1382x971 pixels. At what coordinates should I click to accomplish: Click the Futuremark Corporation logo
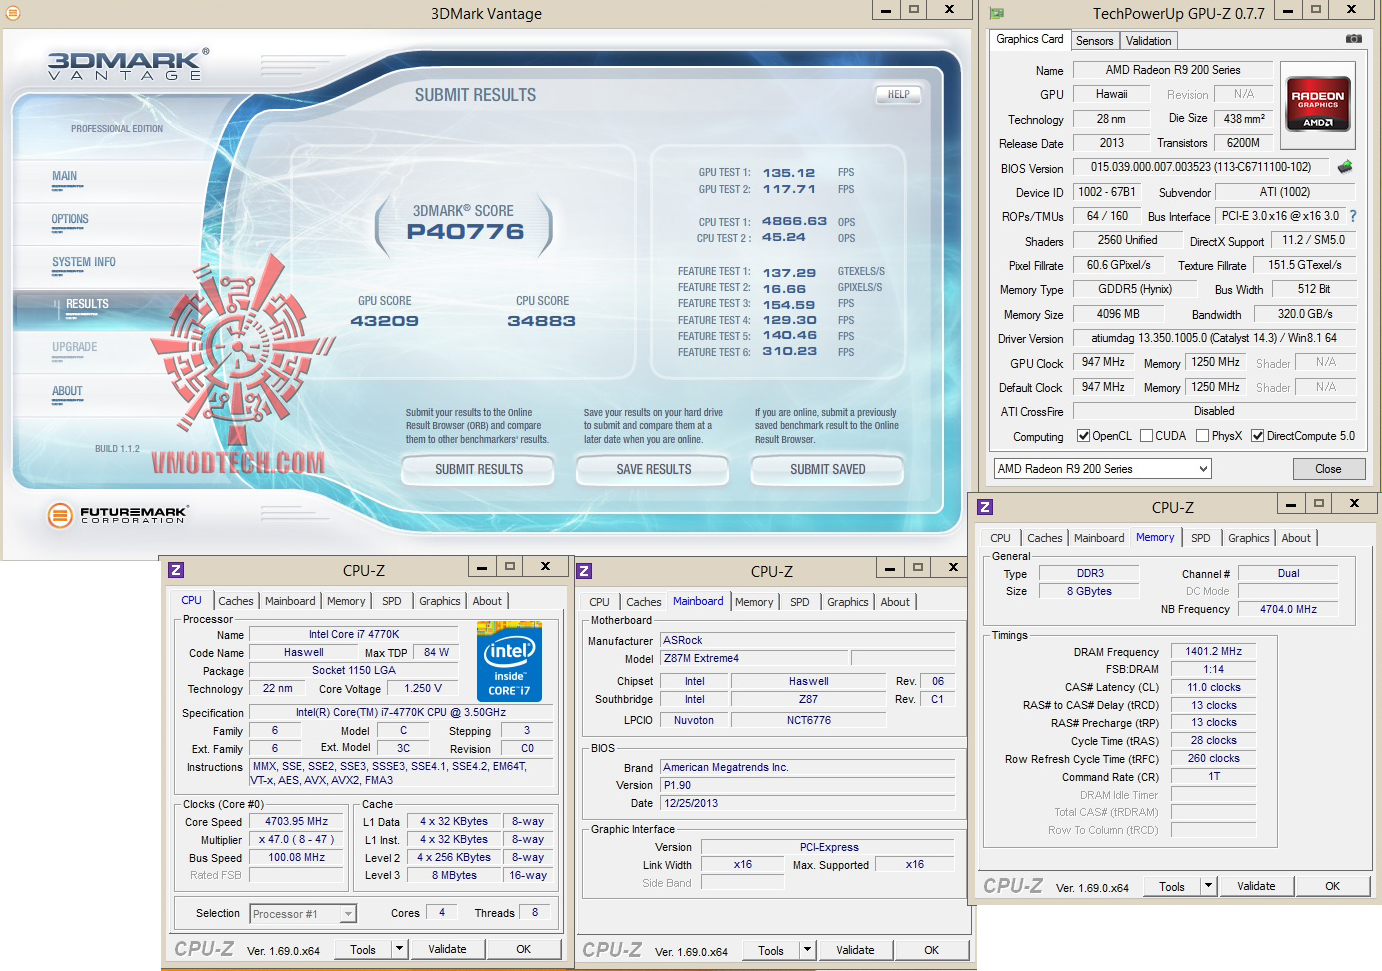(x=118, y=515)
